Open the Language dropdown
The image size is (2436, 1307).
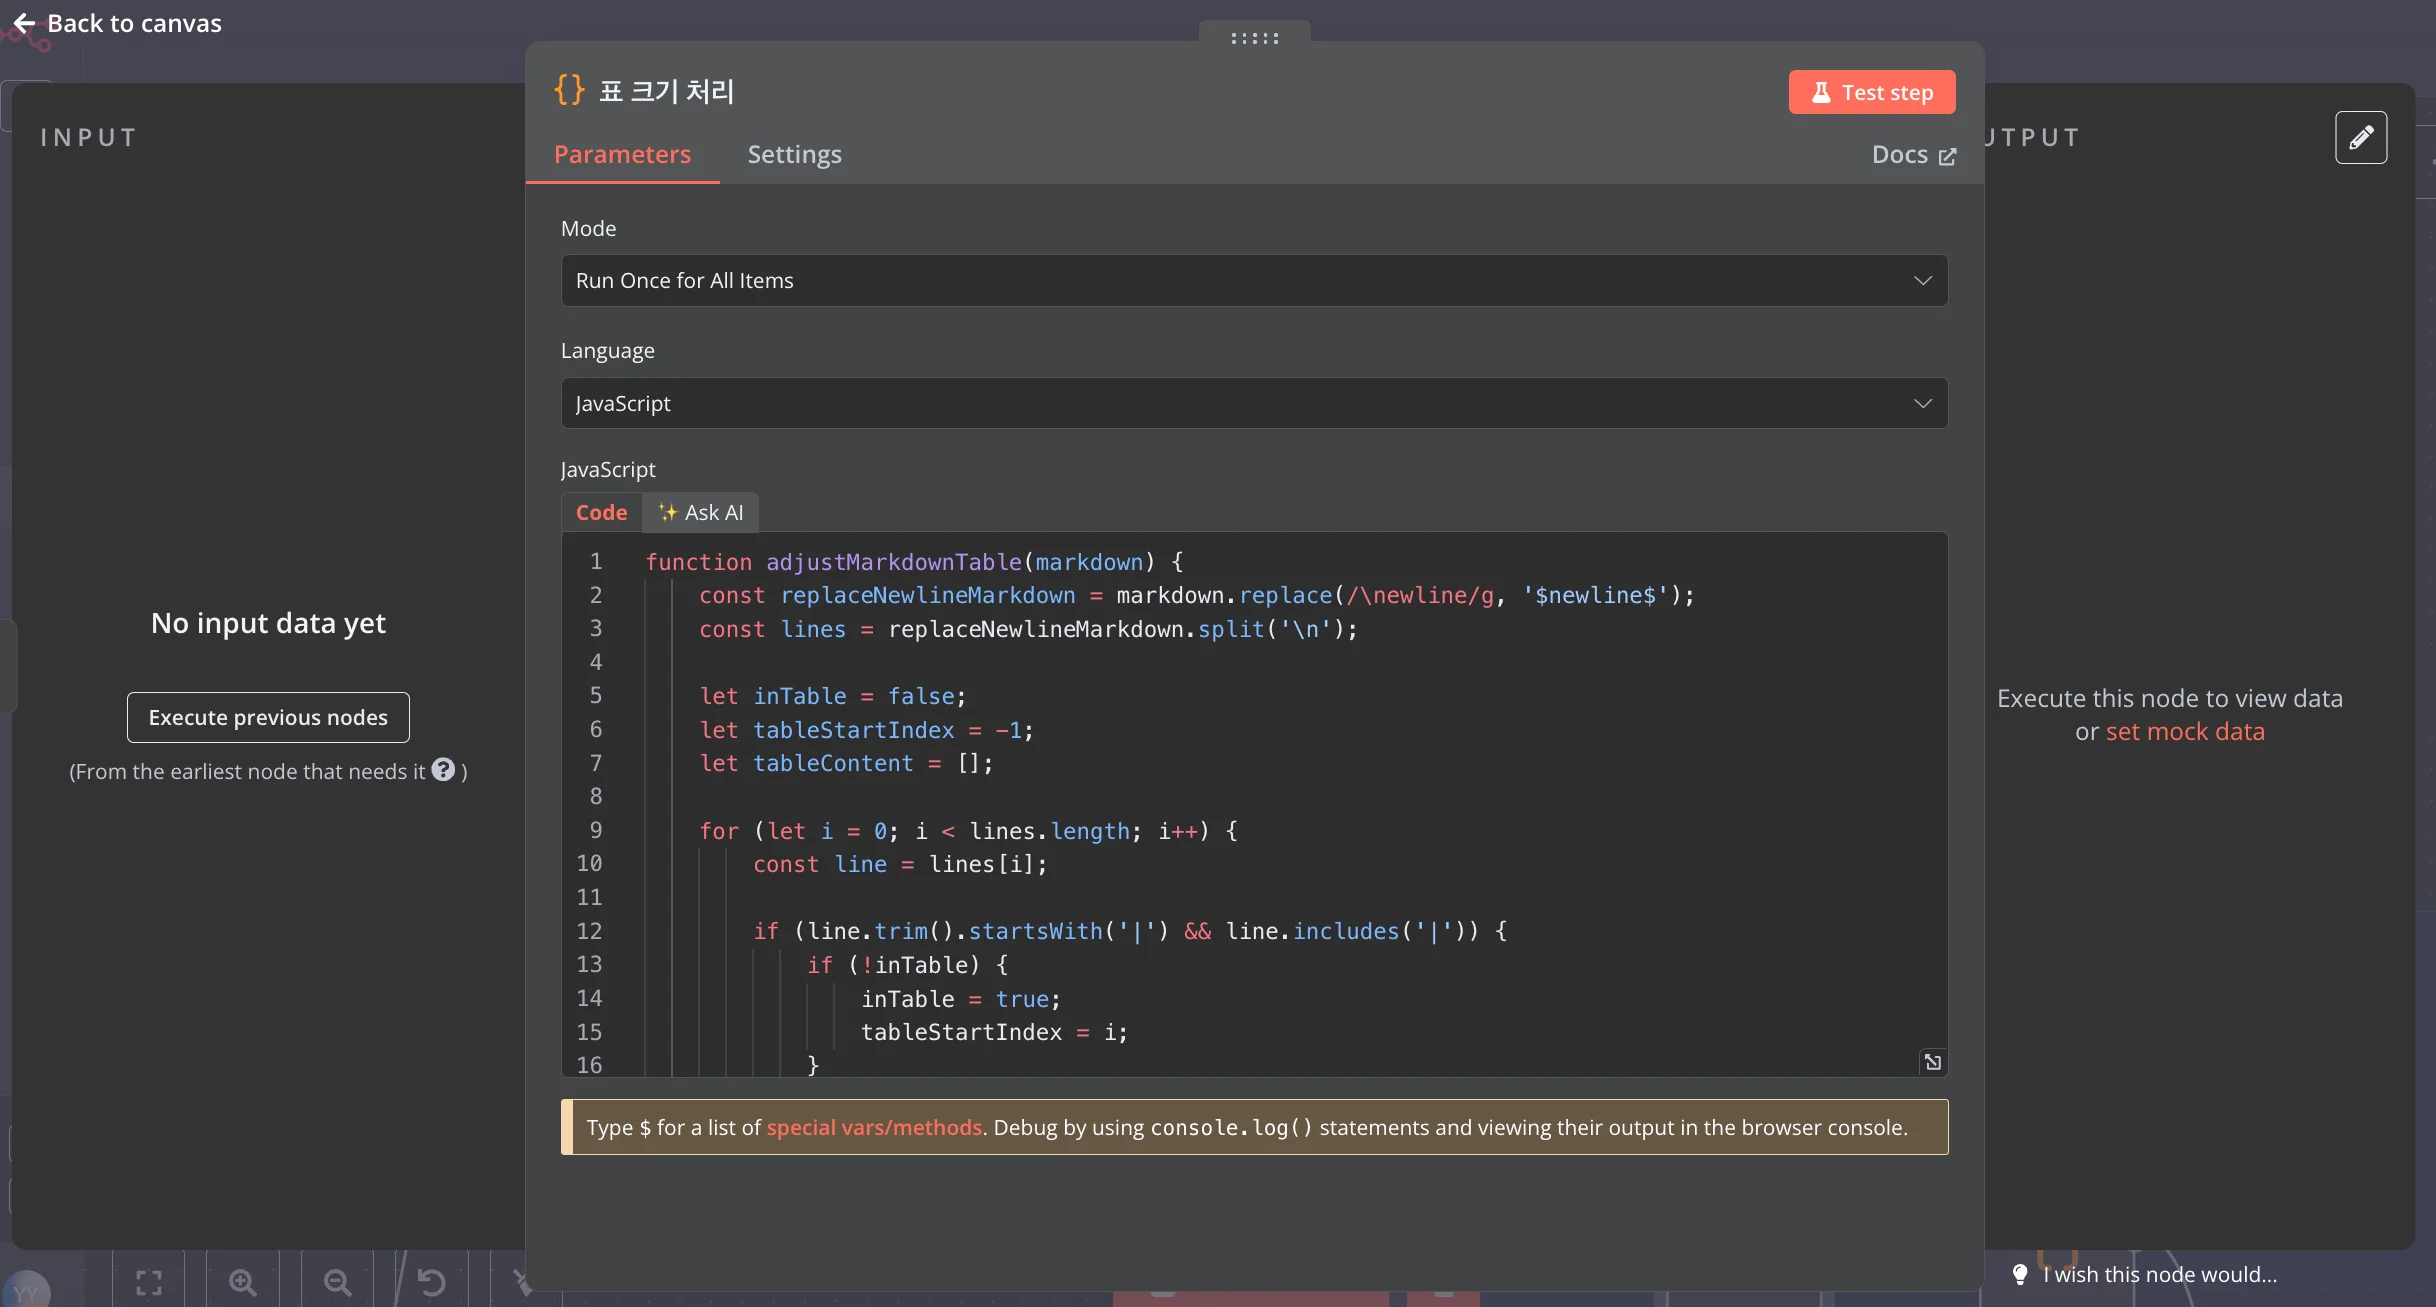[x=1254, y=403]
